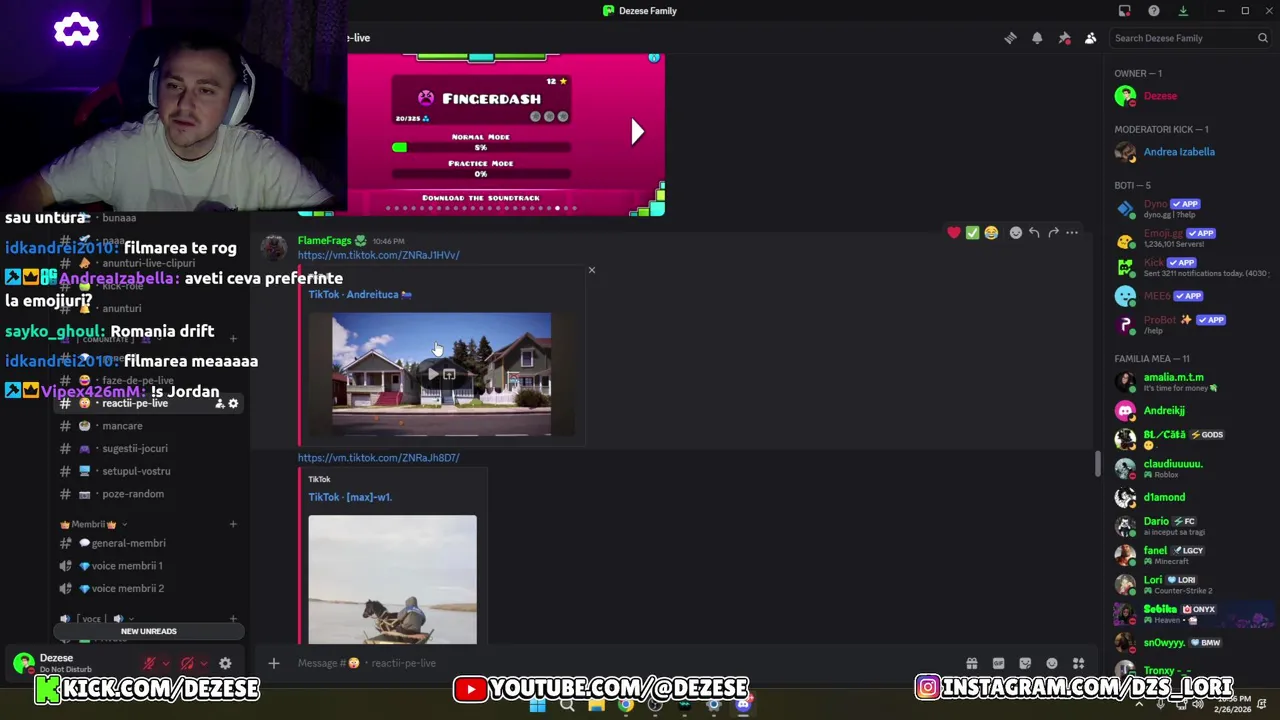Join voice membrii 1 channel
This screenshot has height=720, width=1280.
tap(126, 566)
